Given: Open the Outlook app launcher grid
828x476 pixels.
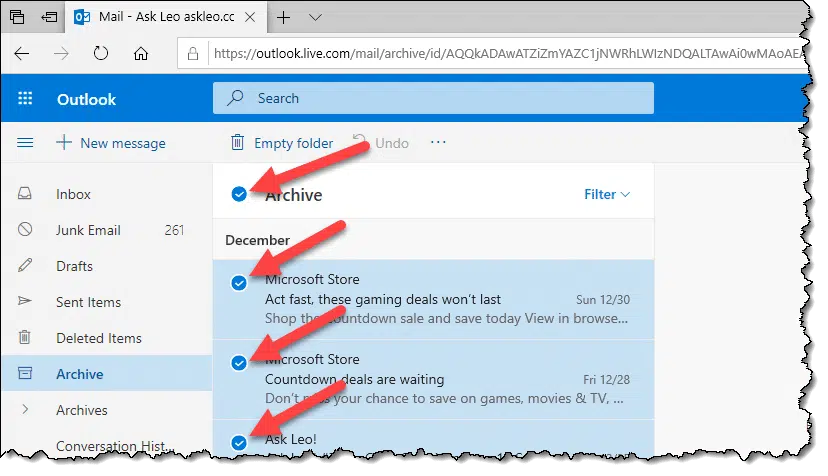Looking at the screenshot, I should coord(25,98).
